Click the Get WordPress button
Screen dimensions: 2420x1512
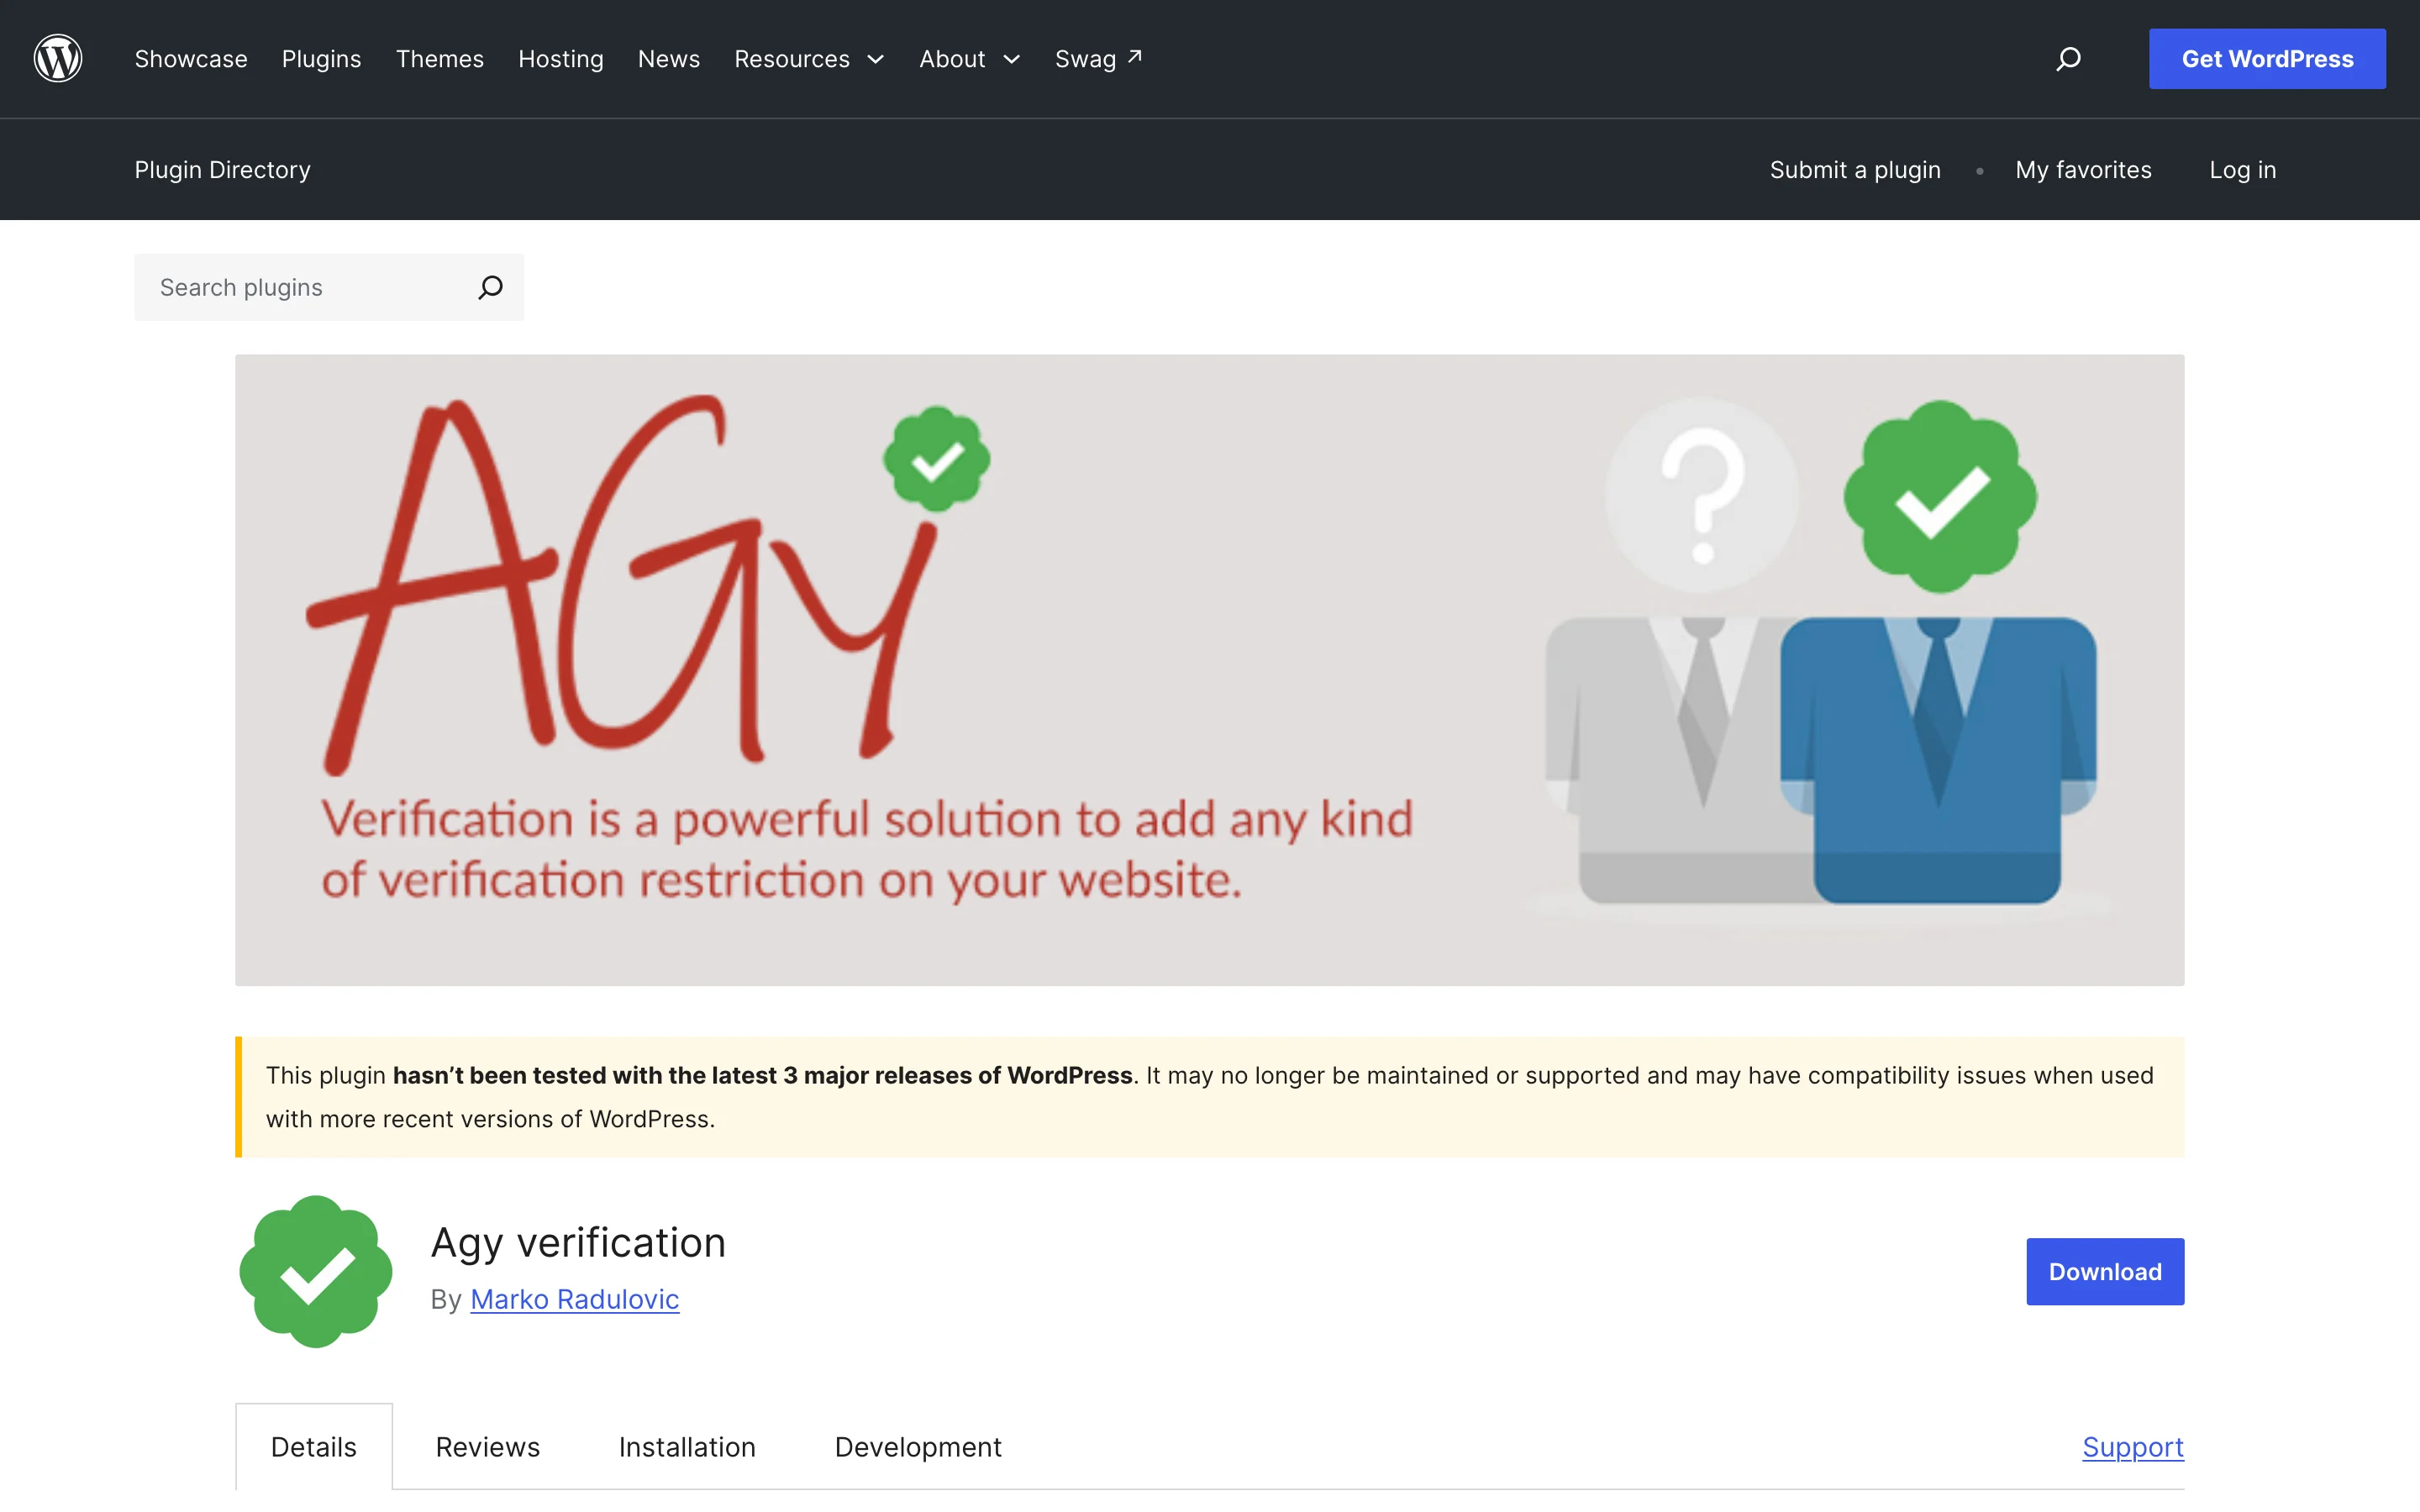pyautogui.click(x=2267, y=59)
